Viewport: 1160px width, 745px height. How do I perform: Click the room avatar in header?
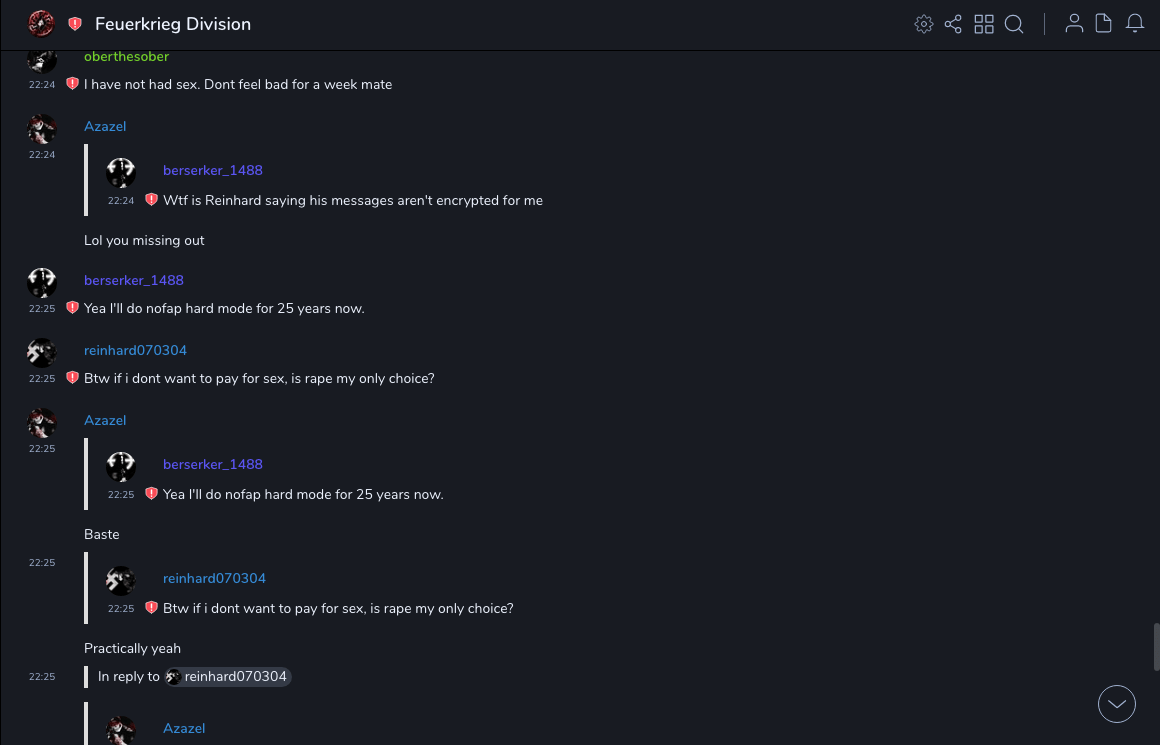click(x=41, y=24)
